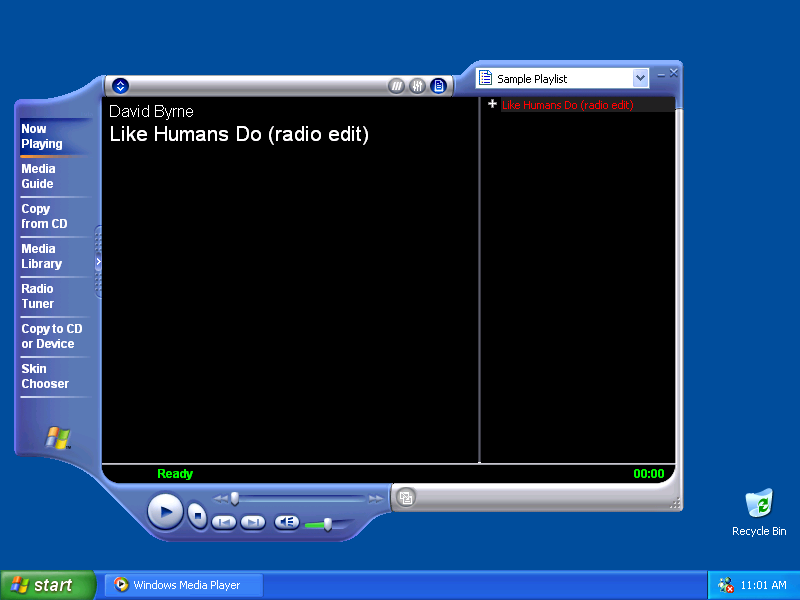The height and width of the screenshot is (600, 800).
Task: Open the Sample Playlist dropdown arrow
Action: pos(640,79)
